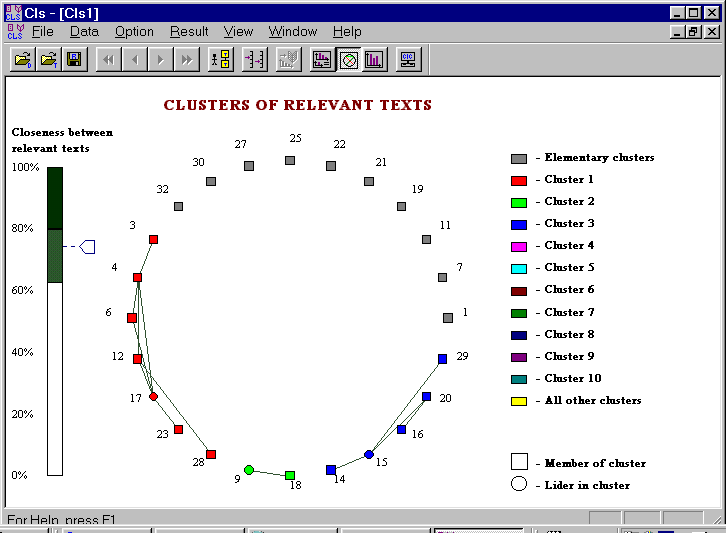Click the CLS document icon in menu bar
Viewport: 726px width, 533px height.
point(15,31)
